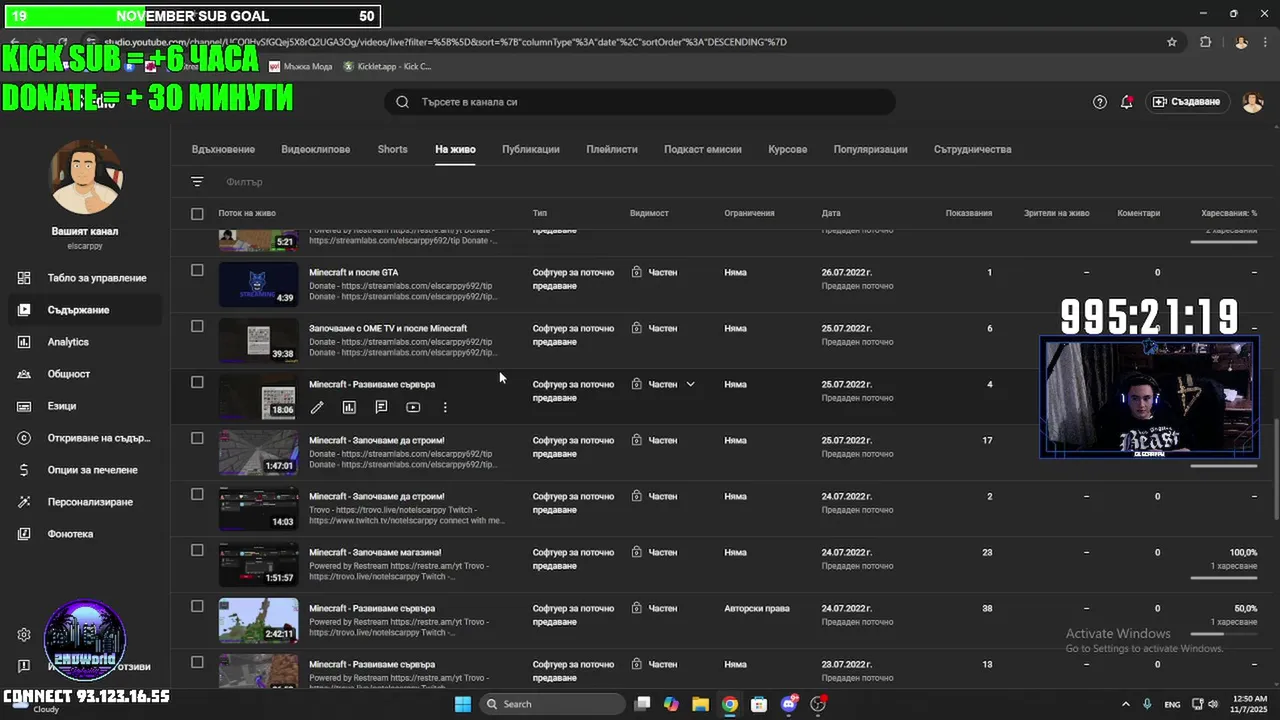The height and width of the screenshot is (720, 1280).
Task: Switch to the Публикации tab
Action: coord(531,149)
